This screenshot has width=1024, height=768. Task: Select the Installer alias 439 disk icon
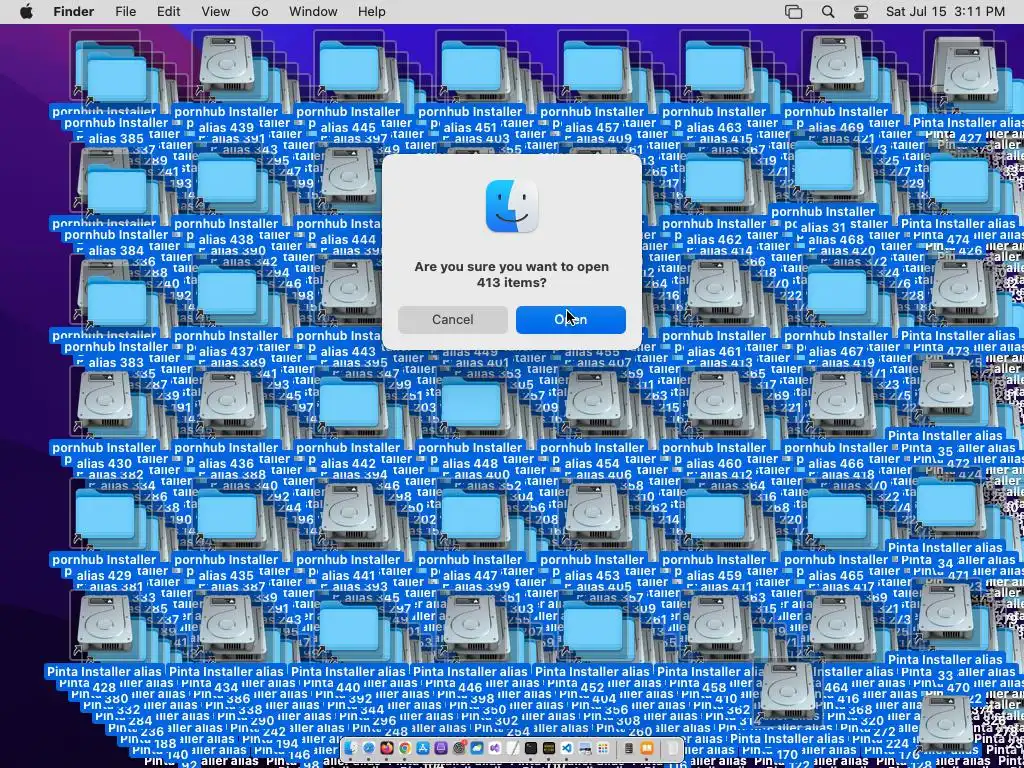pyautogui.click(x=226, y=65)
